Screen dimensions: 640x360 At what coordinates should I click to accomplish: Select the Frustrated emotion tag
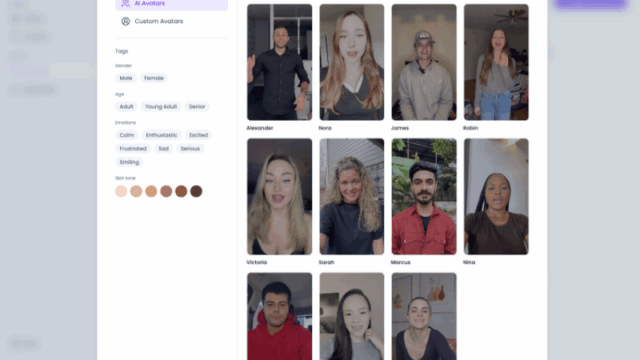[133, 149]
